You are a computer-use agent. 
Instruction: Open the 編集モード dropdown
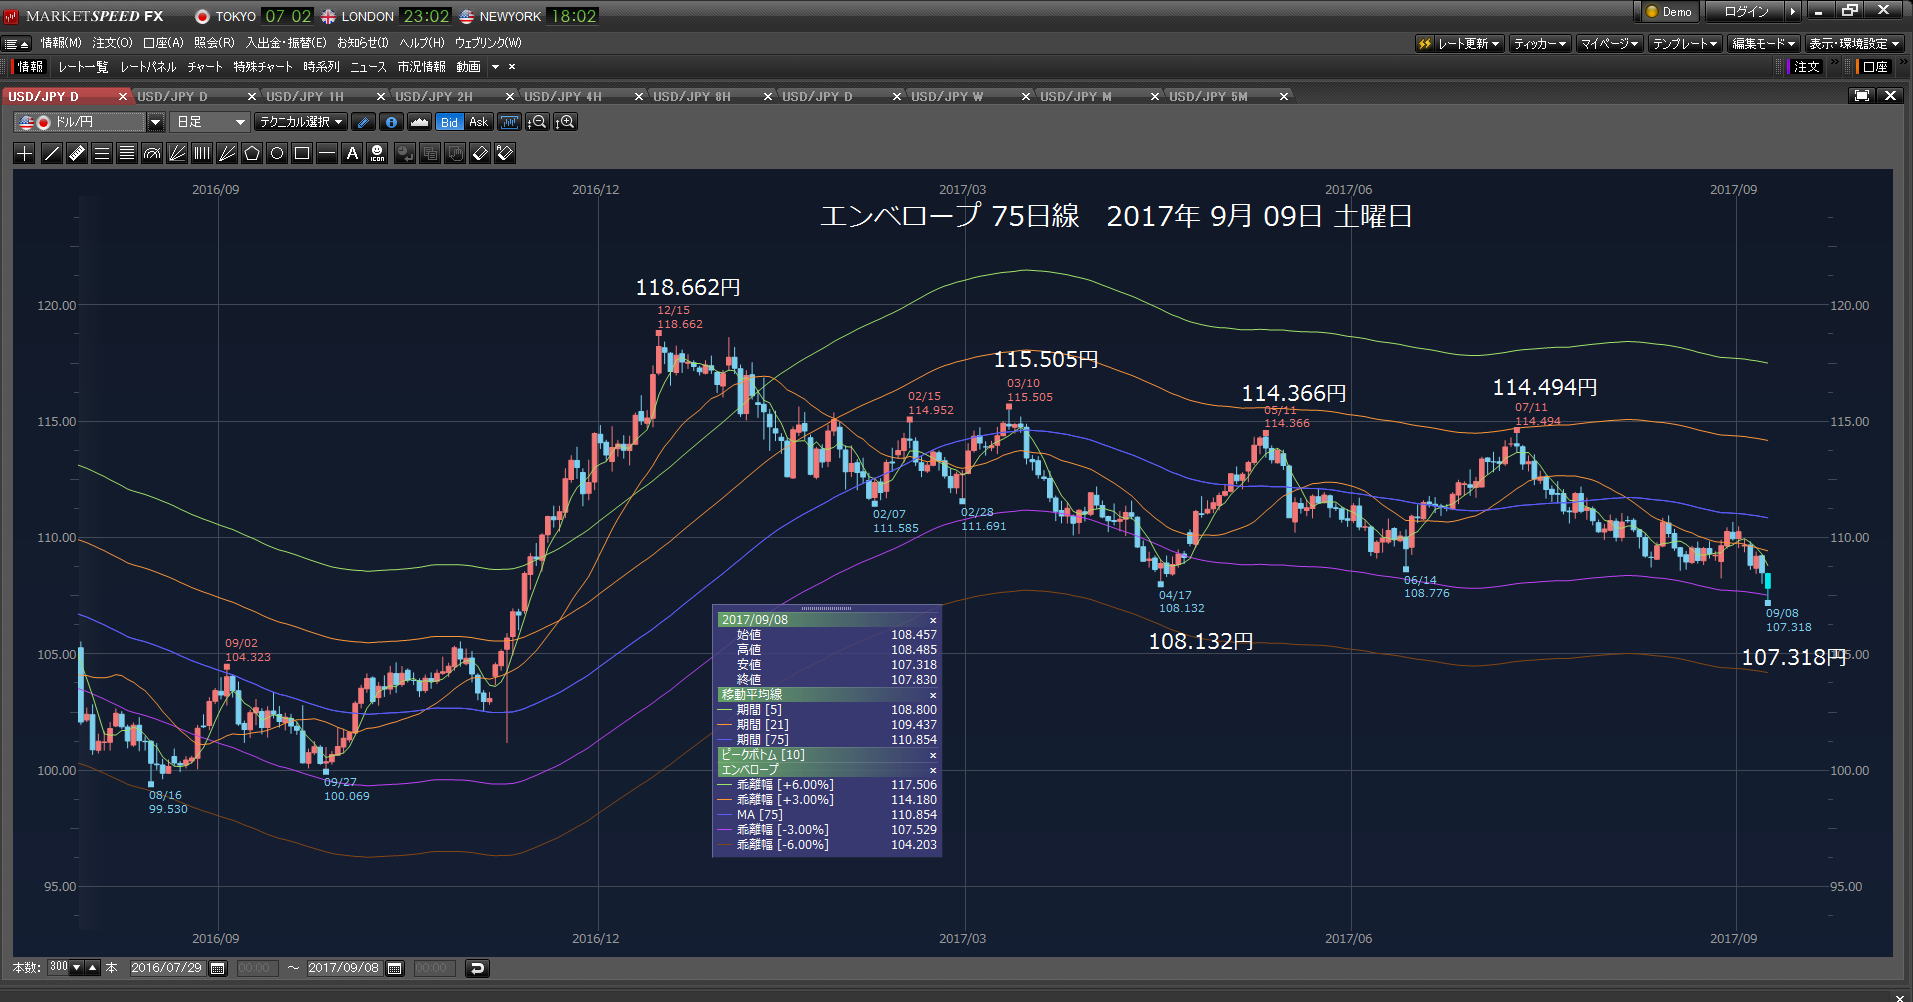pos(1764,43)
